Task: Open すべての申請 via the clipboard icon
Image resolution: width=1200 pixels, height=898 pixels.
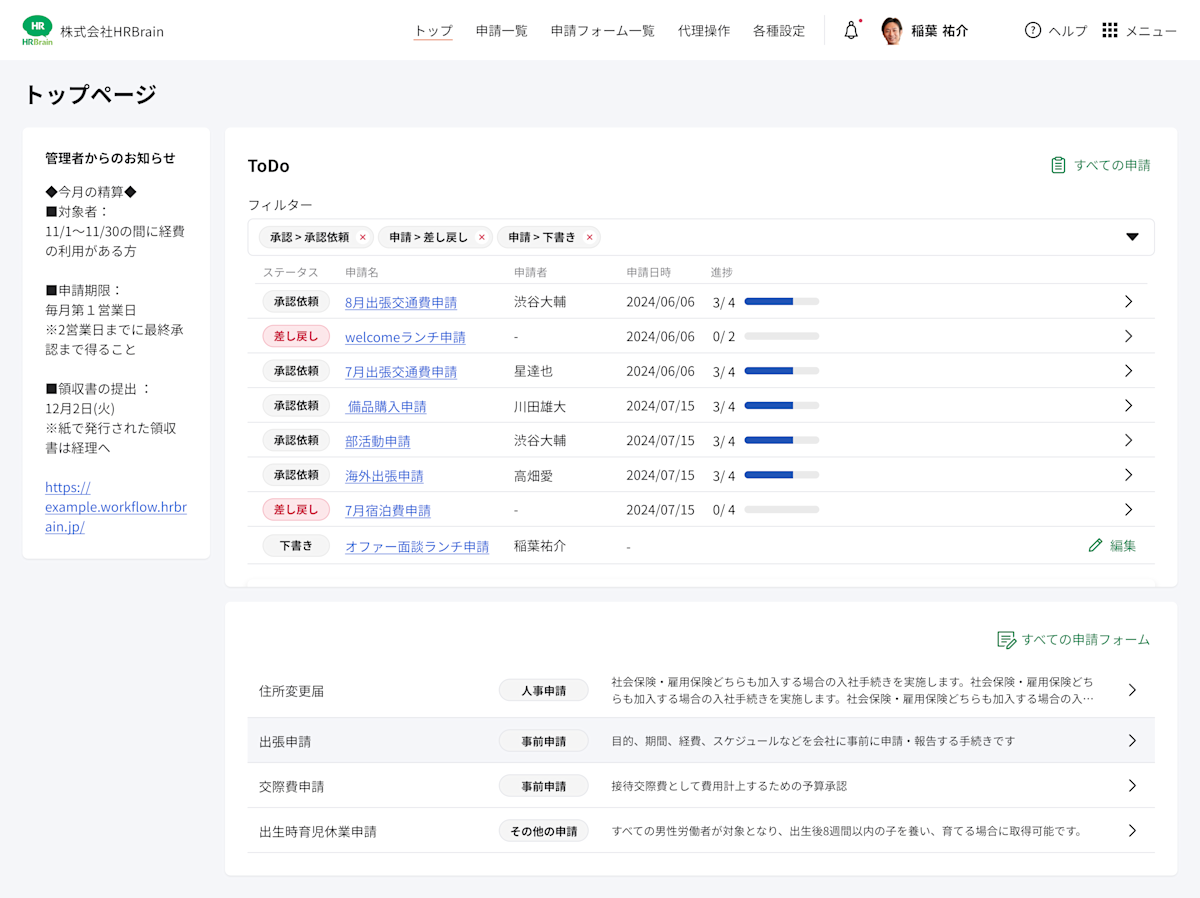Action: click(1056, 165)
